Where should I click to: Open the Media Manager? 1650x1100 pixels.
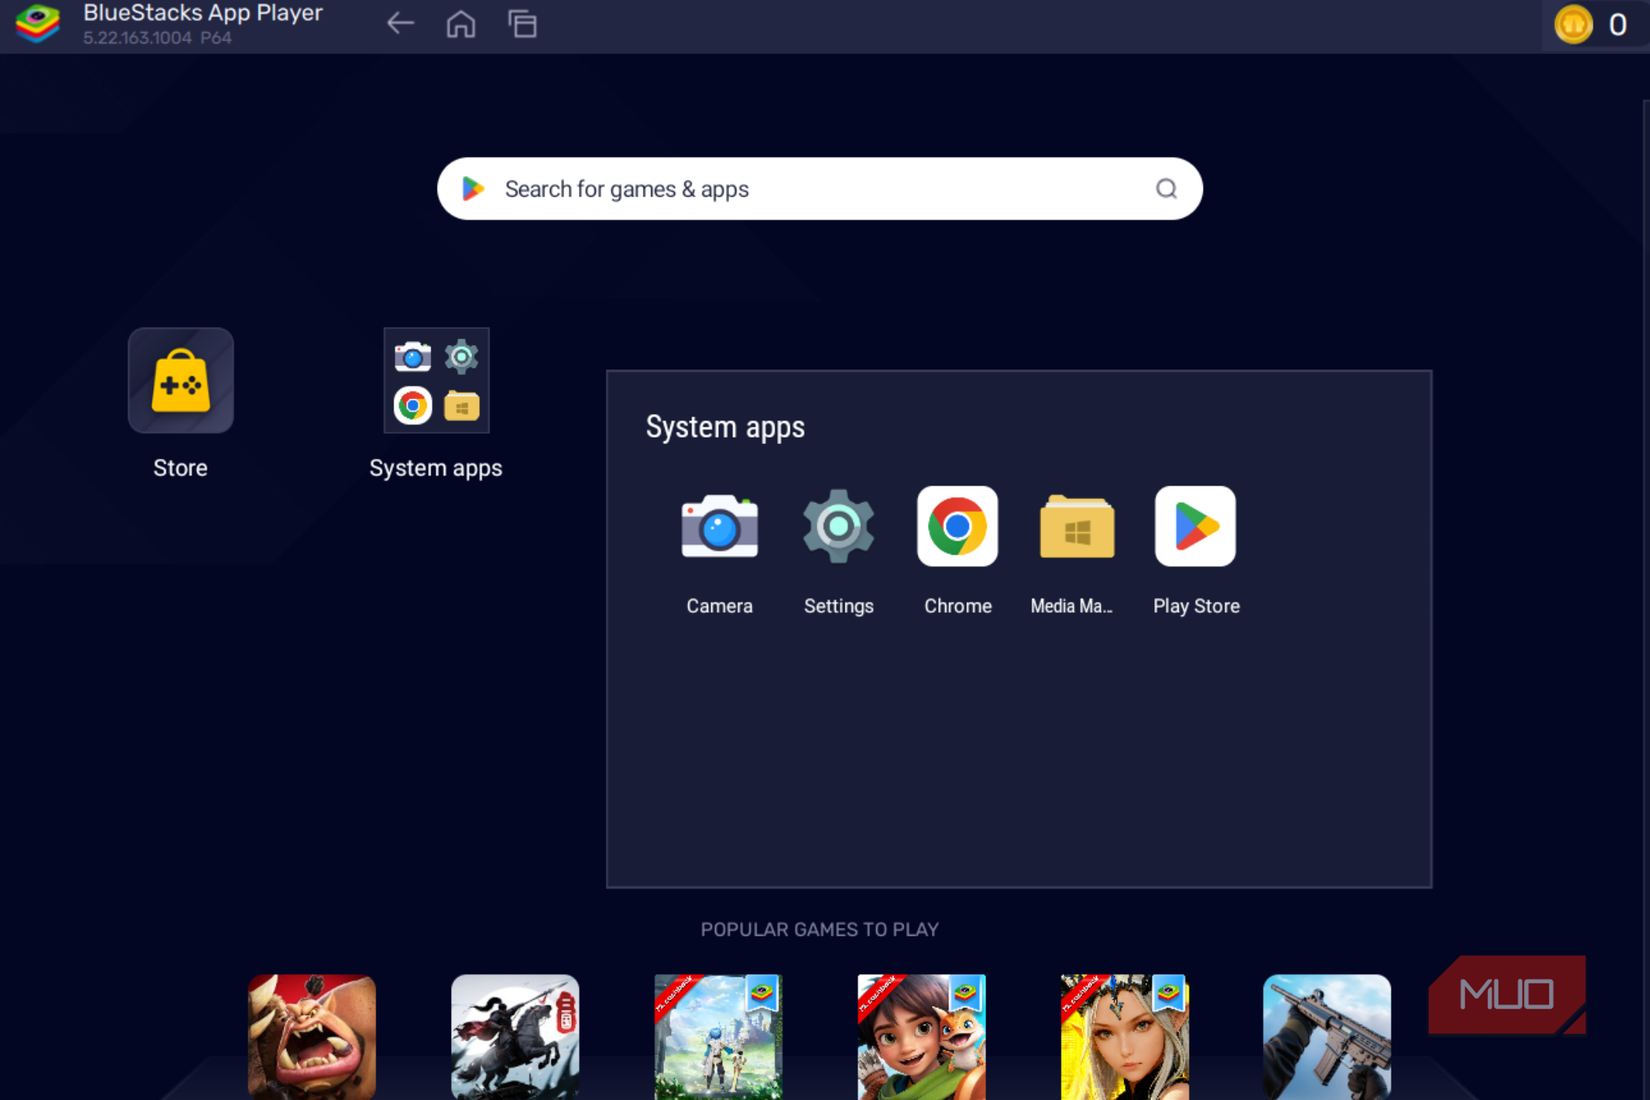click(x=1076, y=527)
